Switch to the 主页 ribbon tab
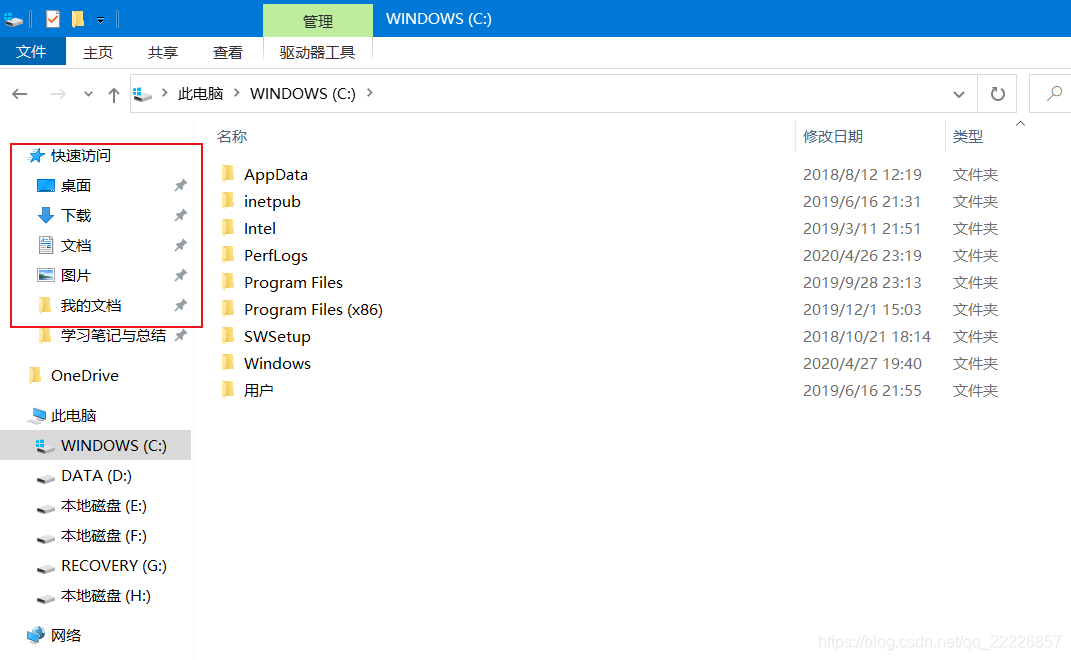Screen dimensions: 1071x660 pyautogui.click(x=98, y=53)
